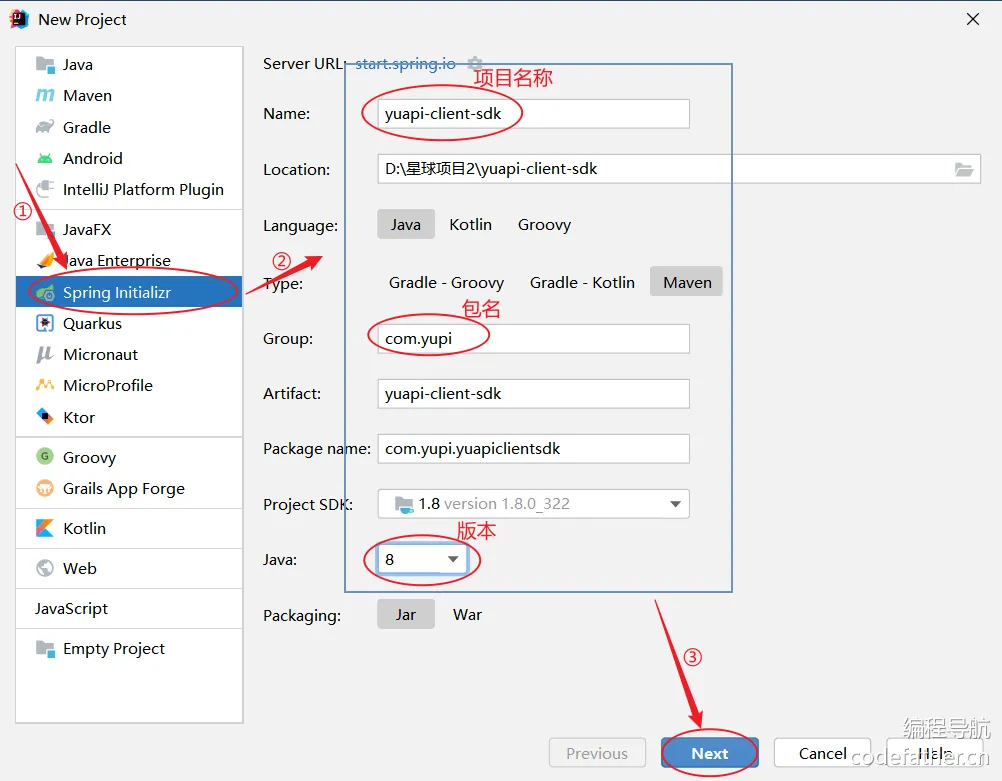Select Quarkus in generator list
This screenshot has width=1002, height=781.
point(128,323)
